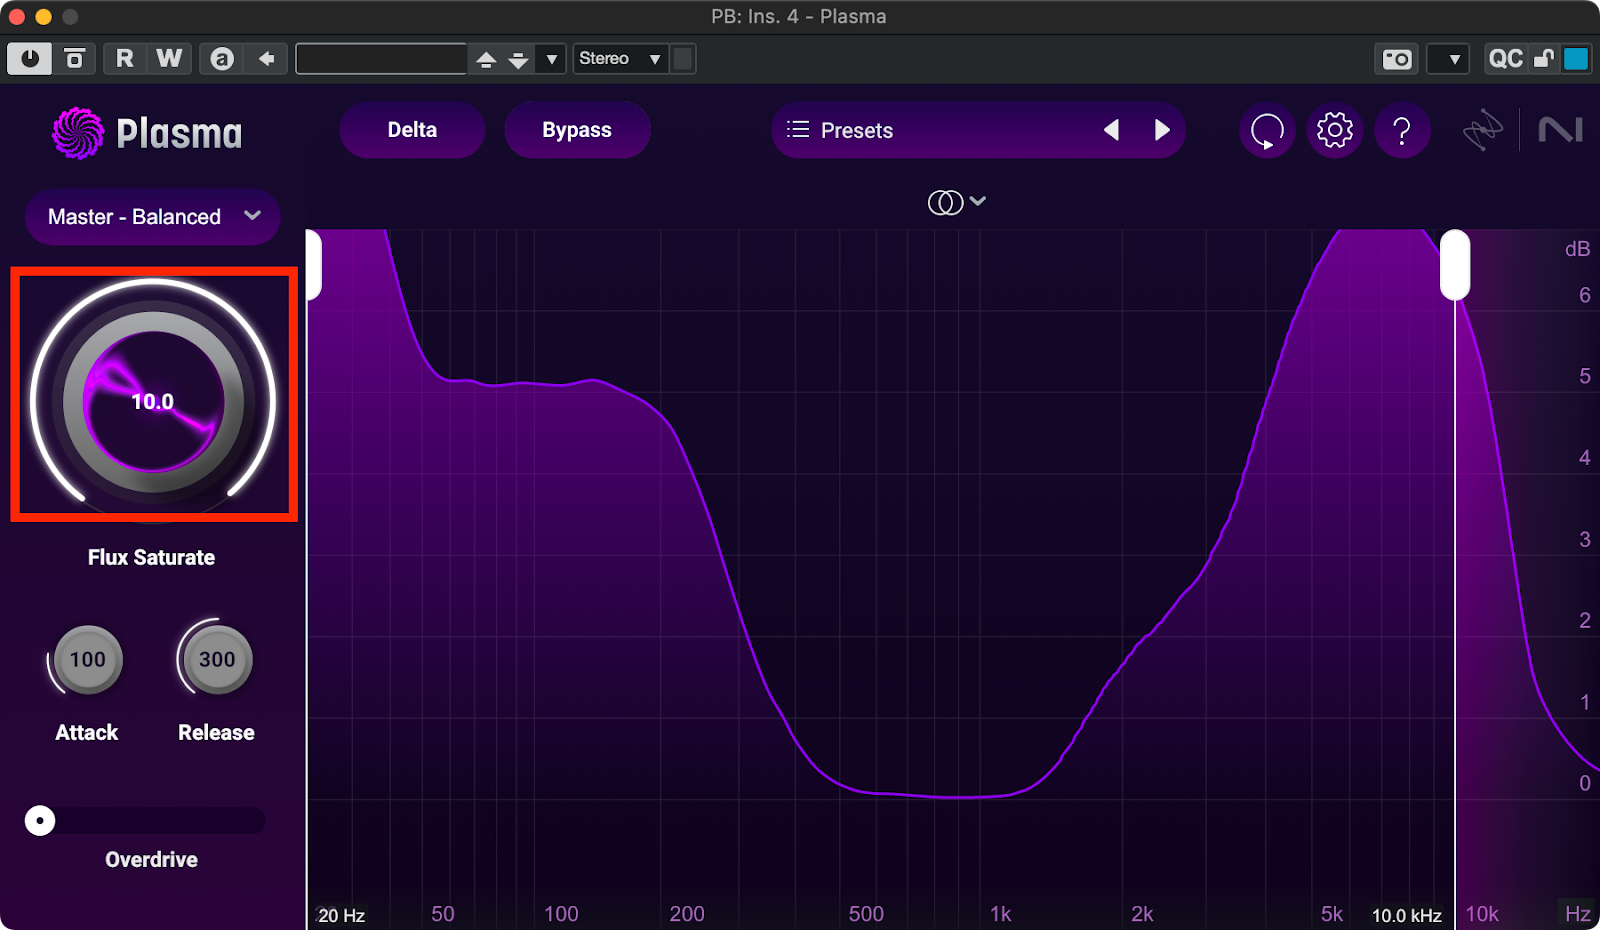Open the Stereo channel configuration dropdown
This screenshot has height=930, width=1600.
coord(620,59)
